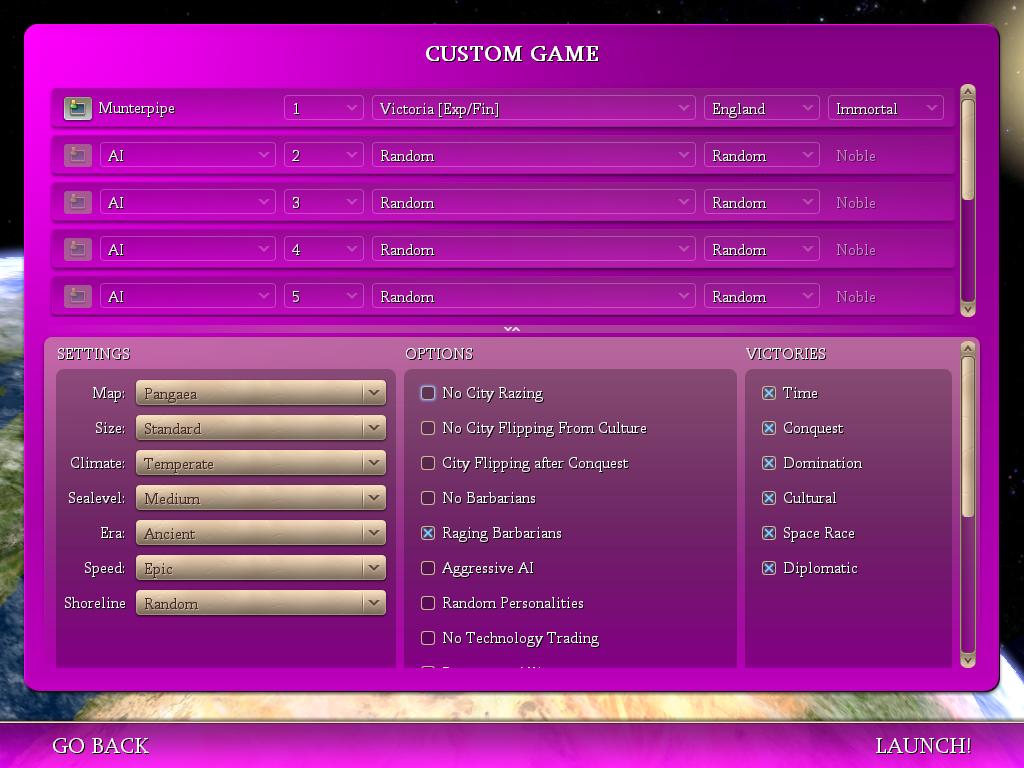The image size is (1024, 768).
Task: Open team number 2 dropdown
Action: pos(323,155)
